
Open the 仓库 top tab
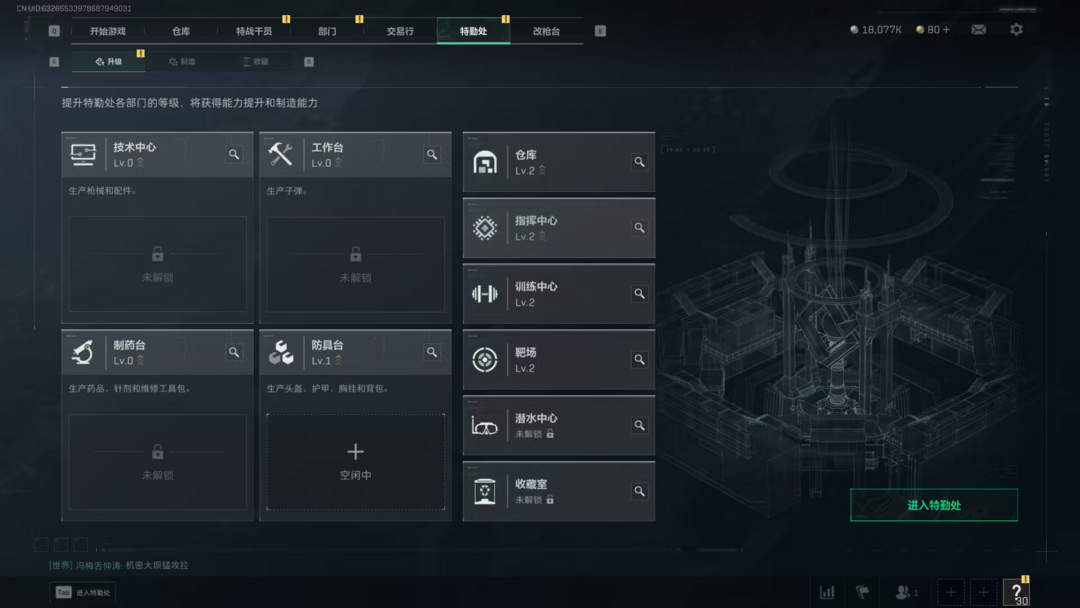[181, 31]
